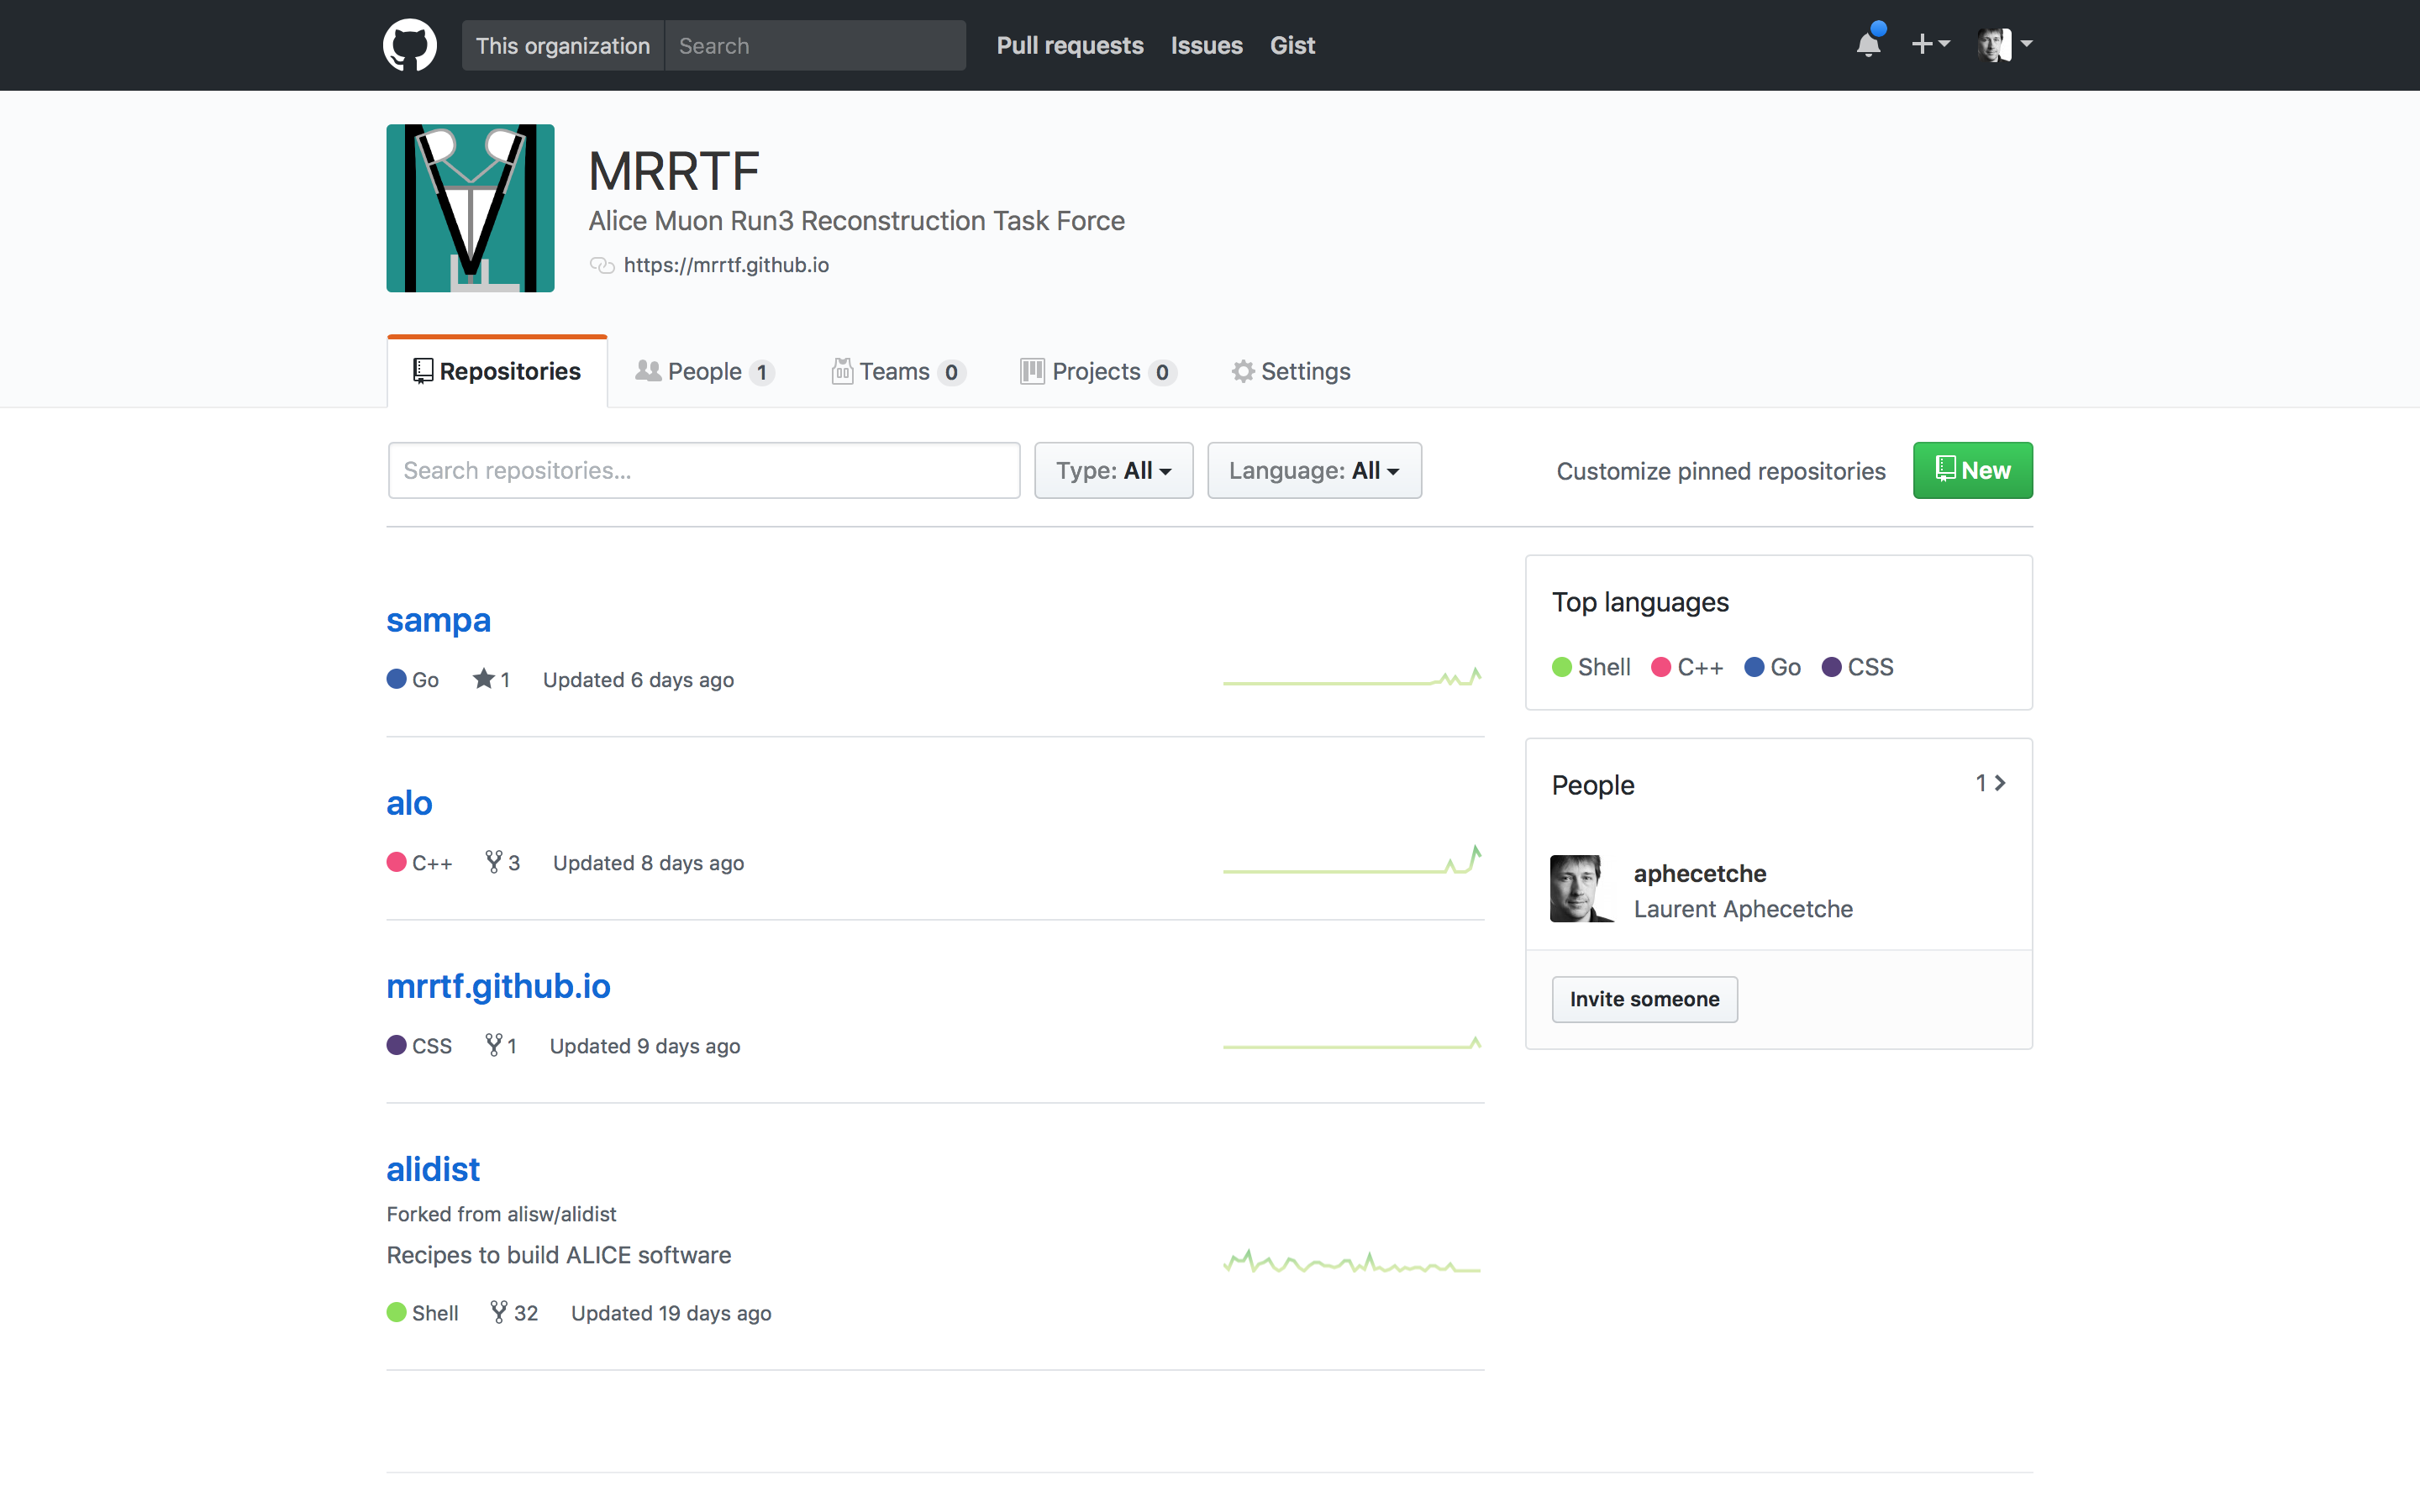View the sampa activity sparkline
This screenshot has width=2420, height=1512.
point(1352,678)
